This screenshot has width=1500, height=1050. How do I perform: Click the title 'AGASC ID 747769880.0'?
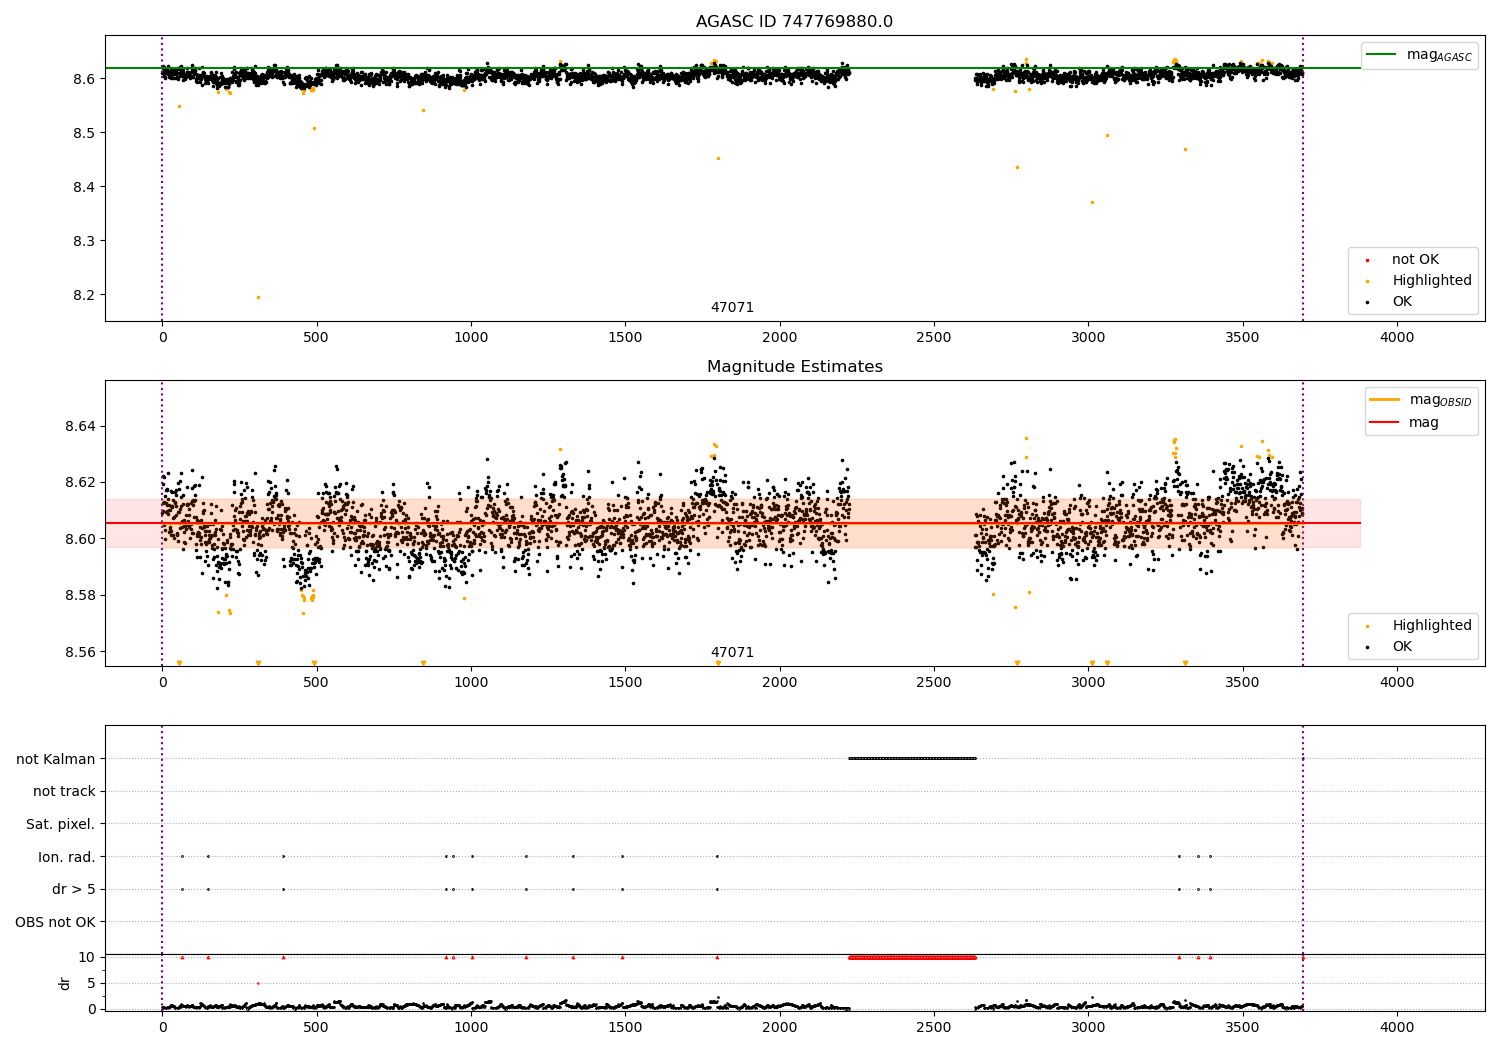click(794, 22)
